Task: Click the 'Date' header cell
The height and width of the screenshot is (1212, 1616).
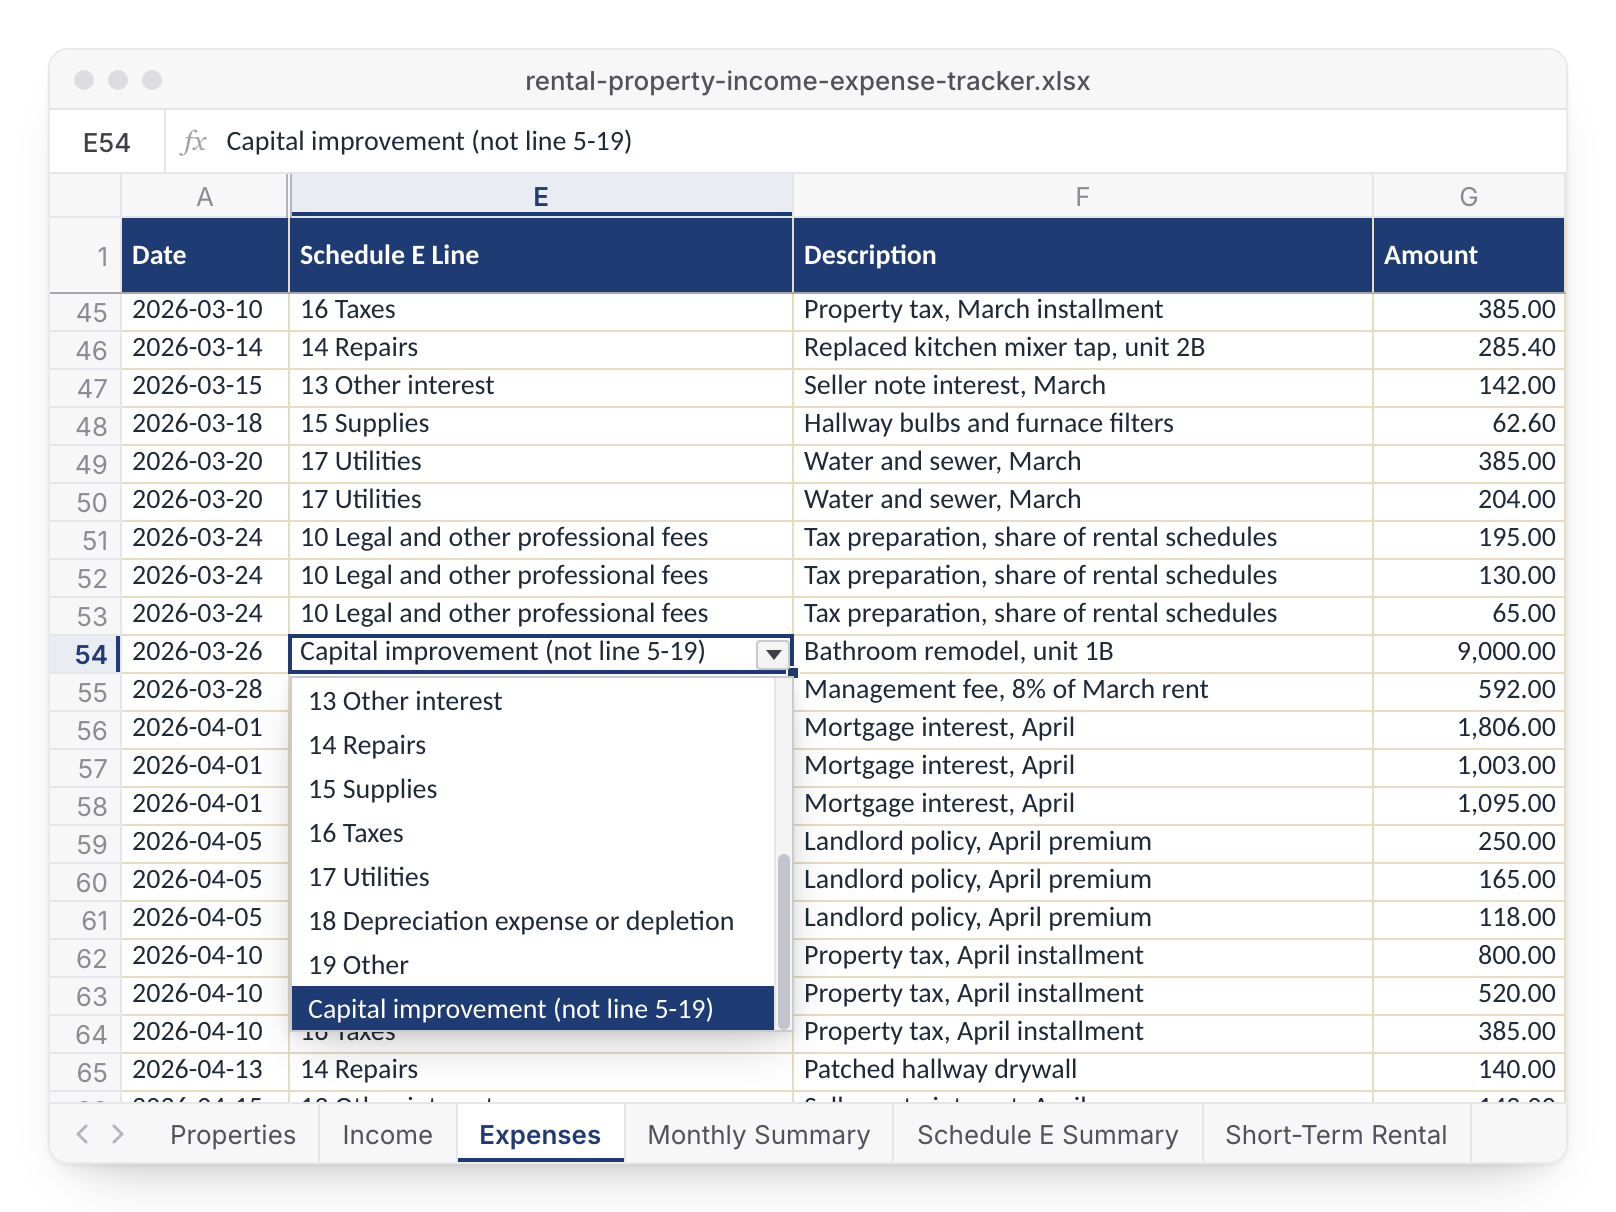Action: [205, 255]
